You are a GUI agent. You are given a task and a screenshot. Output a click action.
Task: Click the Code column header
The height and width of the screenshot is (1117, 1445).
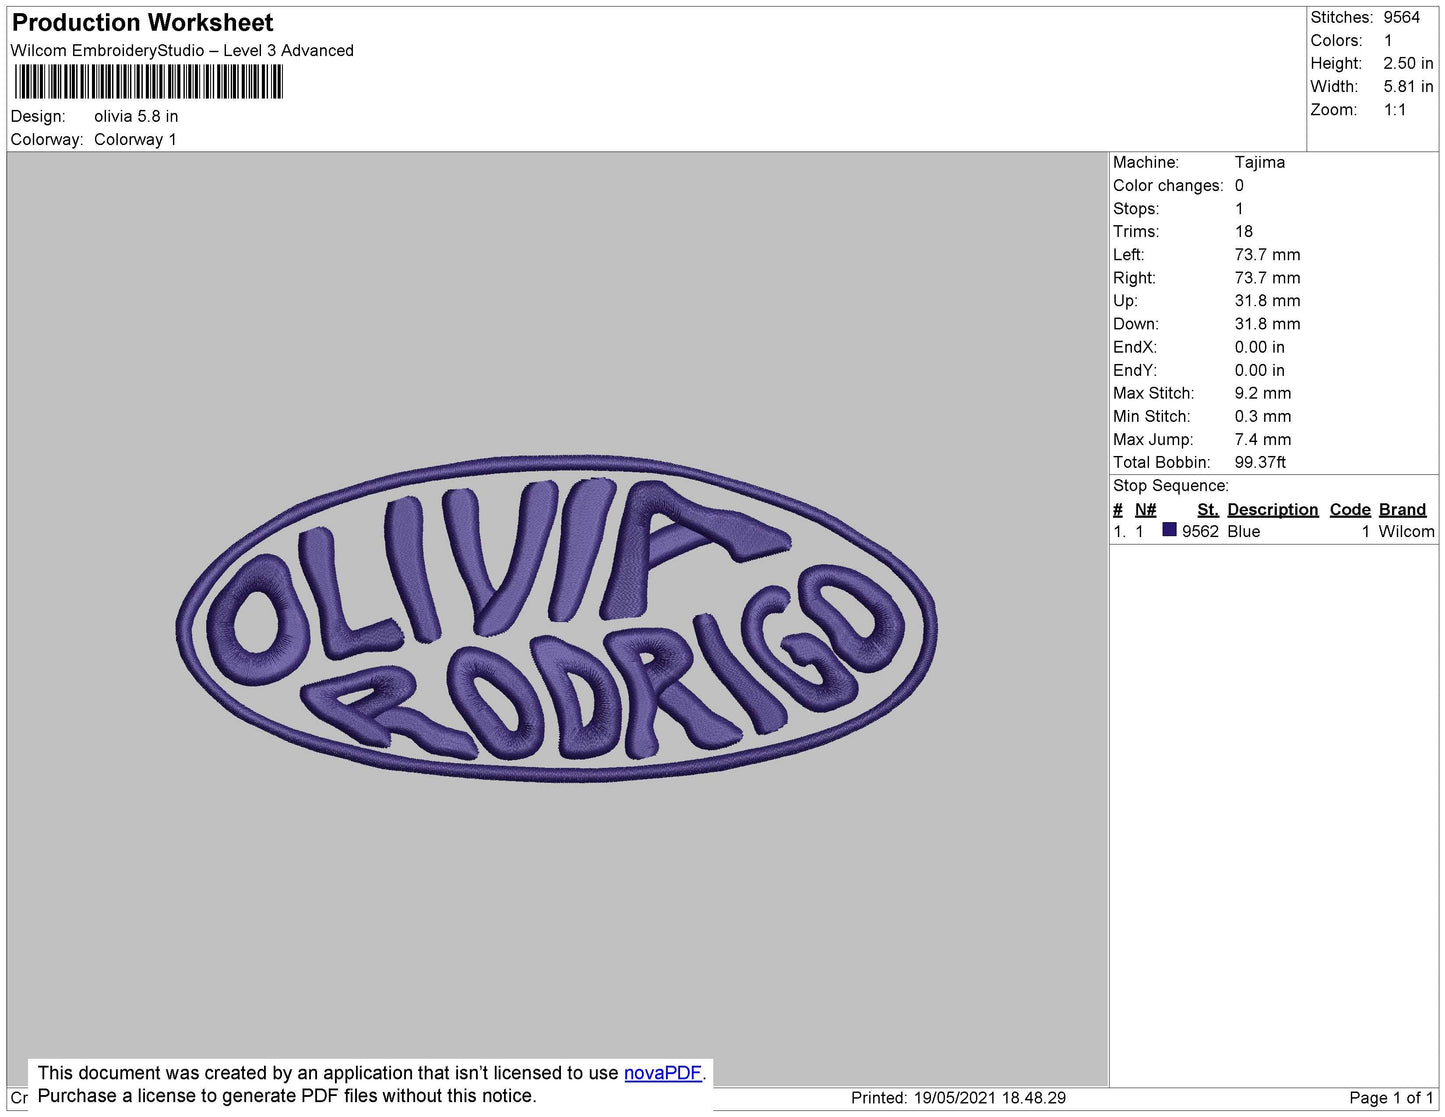tap(1350, 509)
